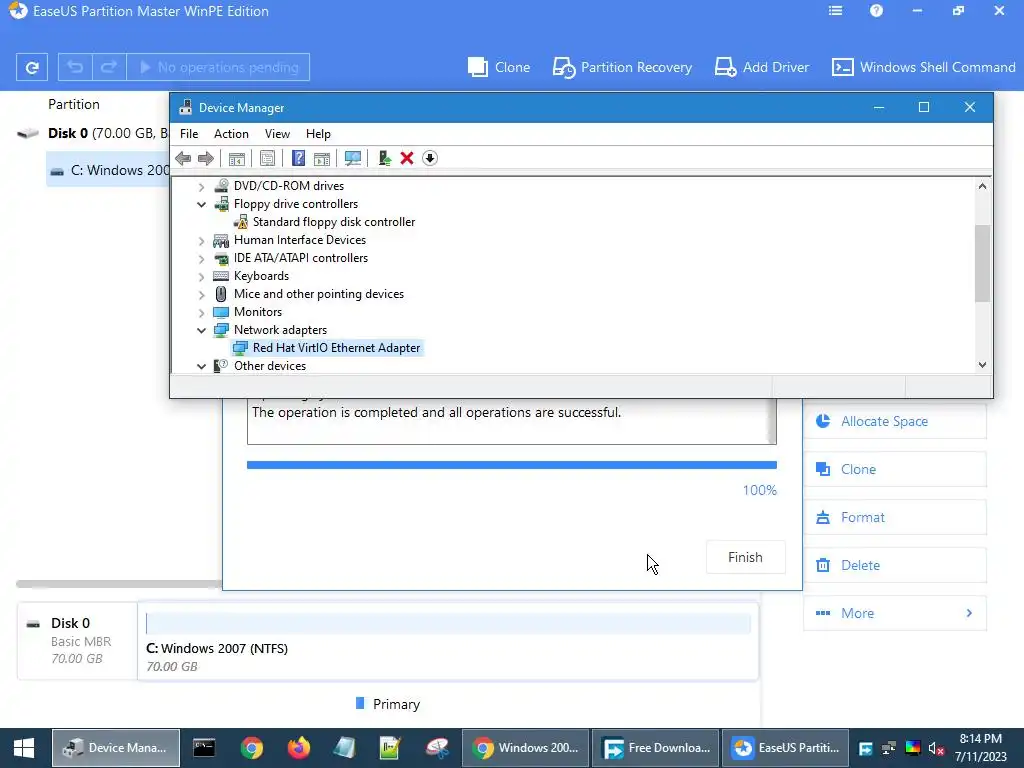1024x768 pixels.
Task: Click Format in the right side panel
Action: [895, 517]
